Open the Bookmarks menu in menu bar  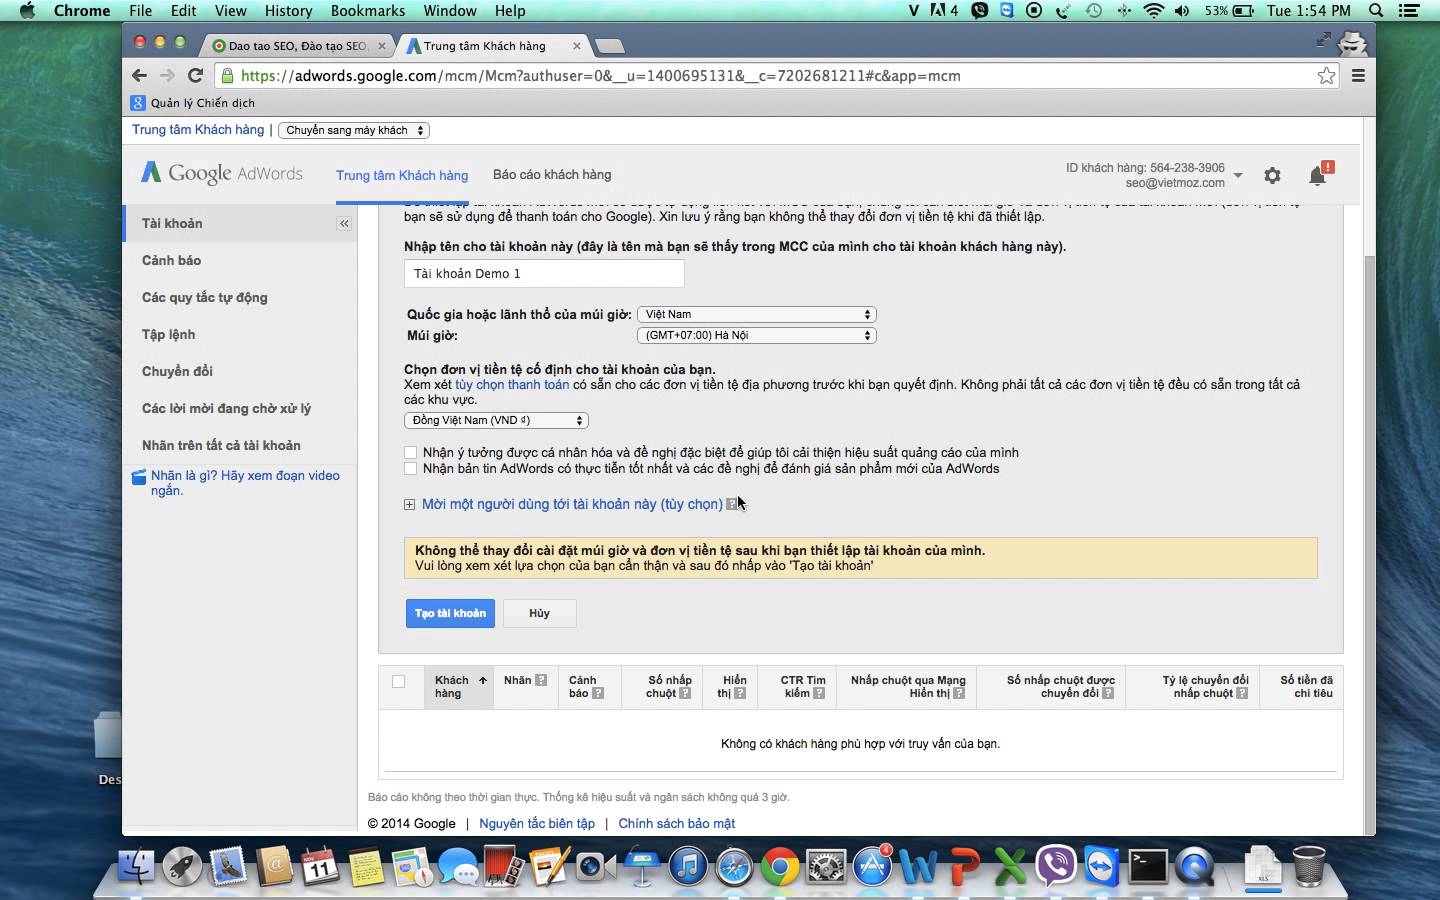[x=368, y=11]
